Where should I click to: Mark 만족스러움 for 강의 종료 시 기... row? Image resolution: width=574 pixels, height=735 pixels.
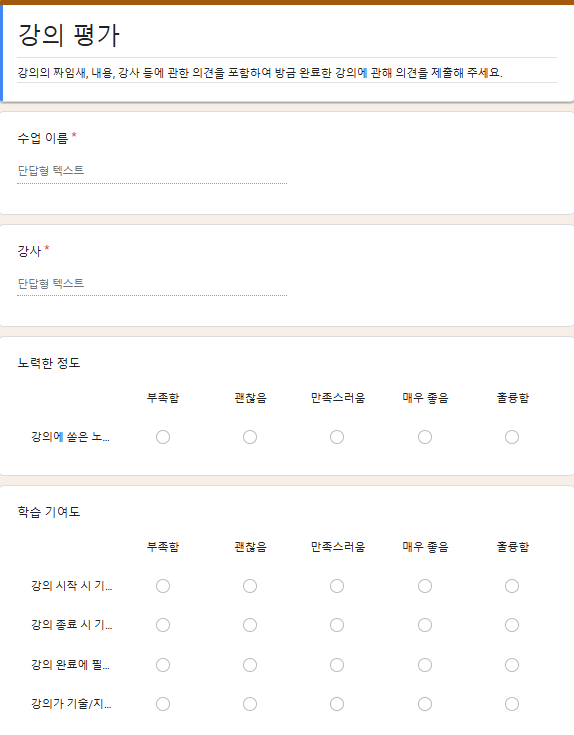pyautogui.click(x=337, y=625)
